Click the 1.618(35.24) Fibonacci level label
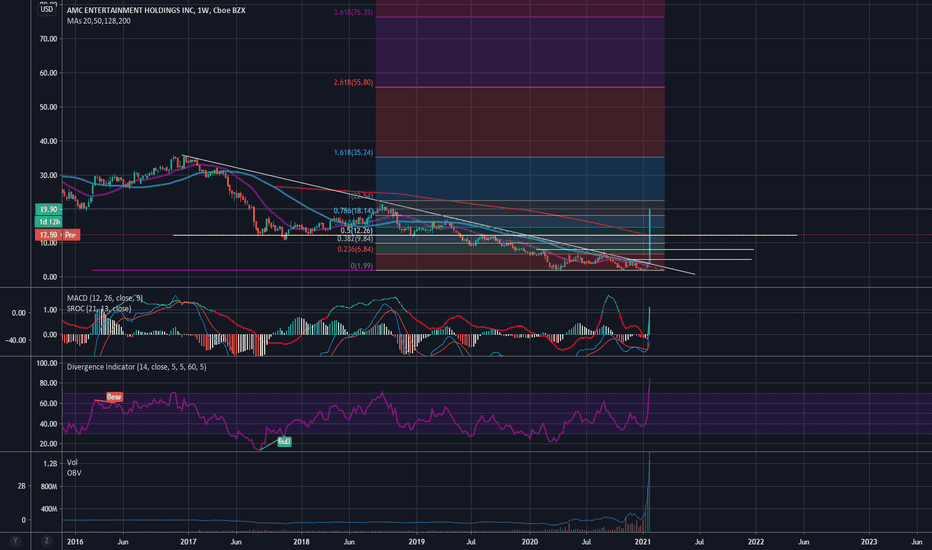 click(353, 152)
